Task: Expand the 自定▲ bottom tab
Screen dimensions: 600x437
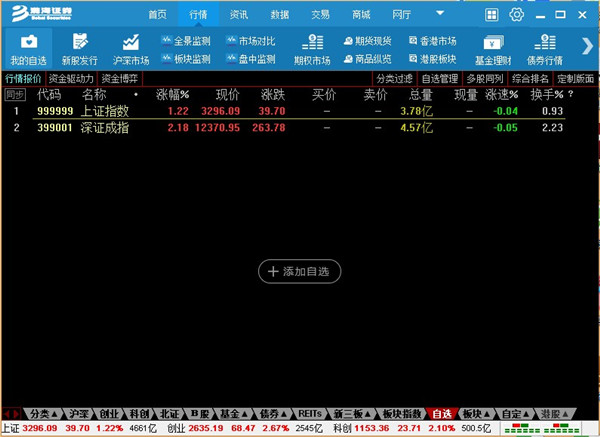Action: point(515,414)
